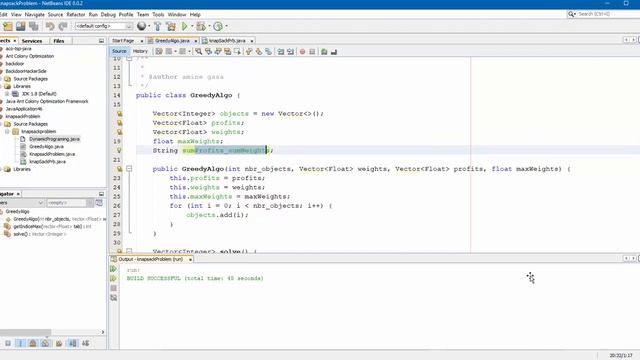Open the dropdown arrow beside Profile Project
The width and height of the screenshot is (640, 360).
227,27
